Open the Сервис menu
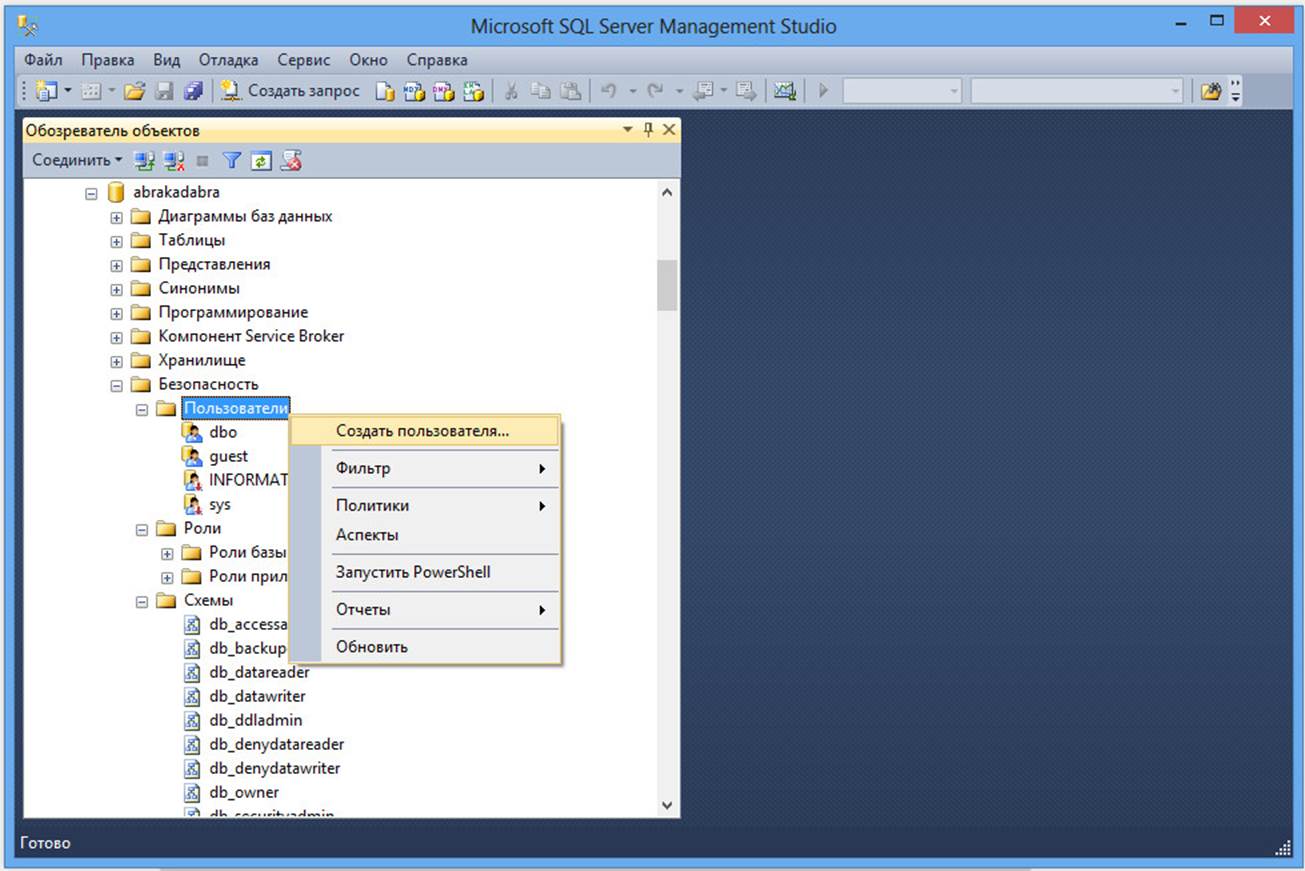 tap(303, 60)
